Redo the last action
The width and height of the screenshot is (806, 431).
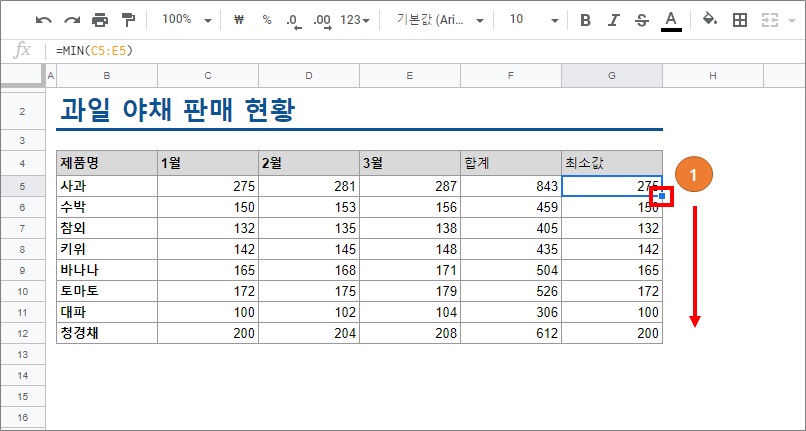tap(72, 20)
